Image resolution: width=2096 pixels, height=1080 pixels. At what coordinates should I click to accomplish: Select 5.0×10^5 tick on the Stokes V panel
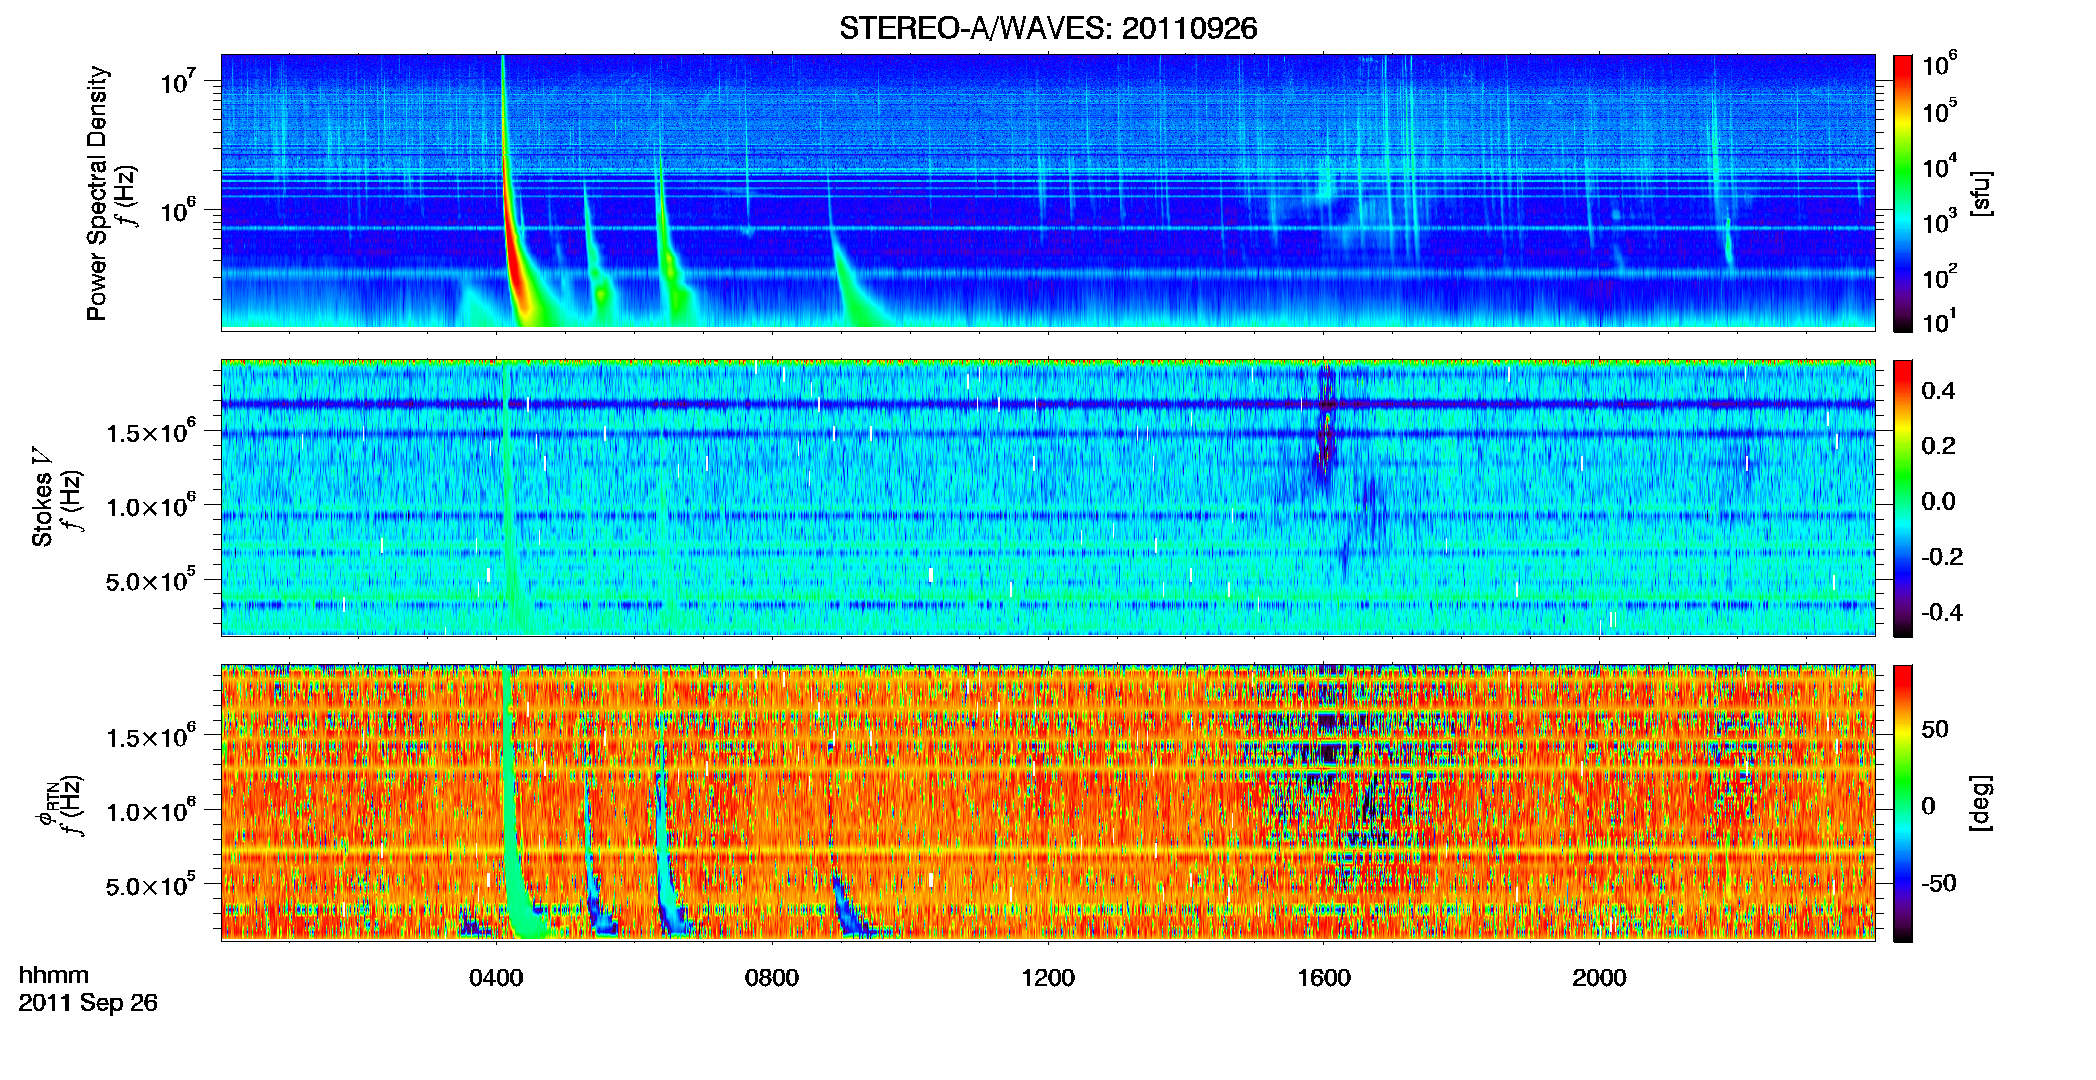pyautogui.click(x=151, y=580)
